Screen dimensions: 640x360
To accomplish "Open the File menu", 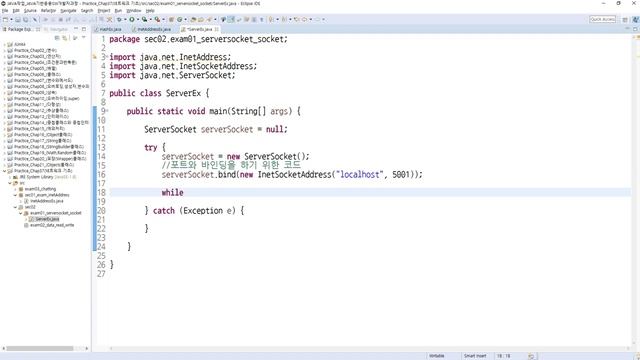I will click(5, 11).
